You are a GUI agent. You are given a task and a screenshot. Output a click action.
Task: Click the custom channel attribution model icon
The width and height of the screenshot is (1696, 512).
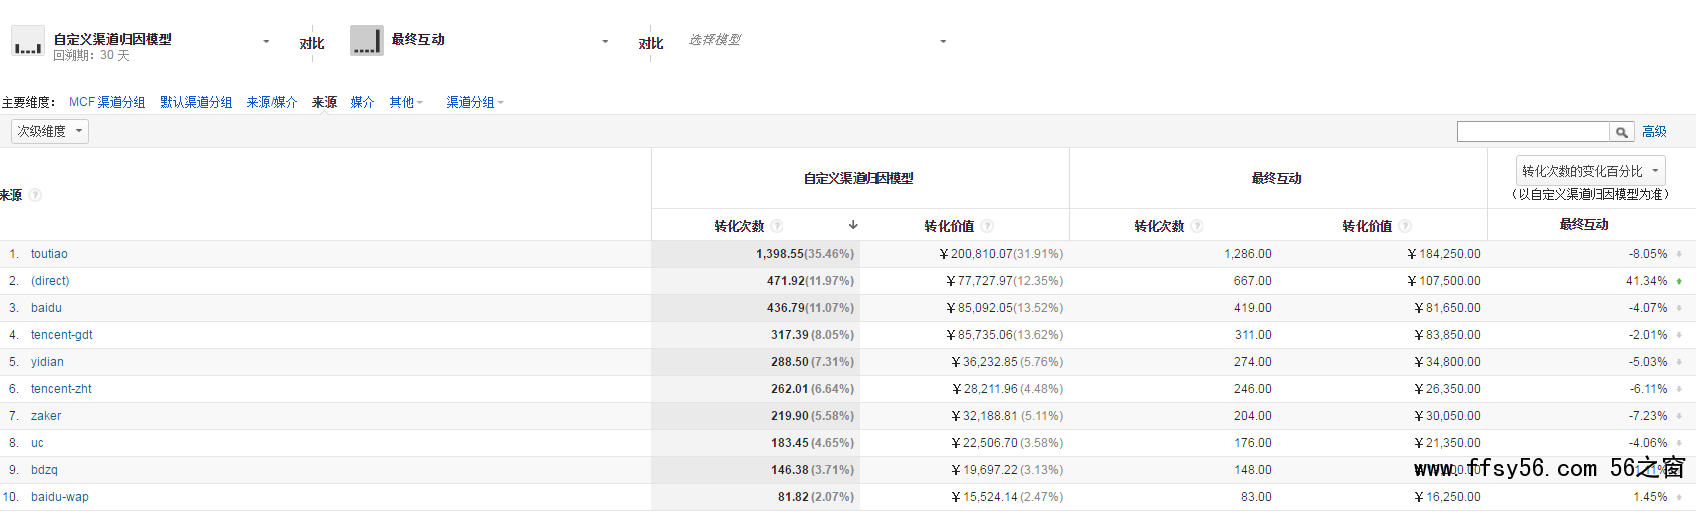coord(28,41)
